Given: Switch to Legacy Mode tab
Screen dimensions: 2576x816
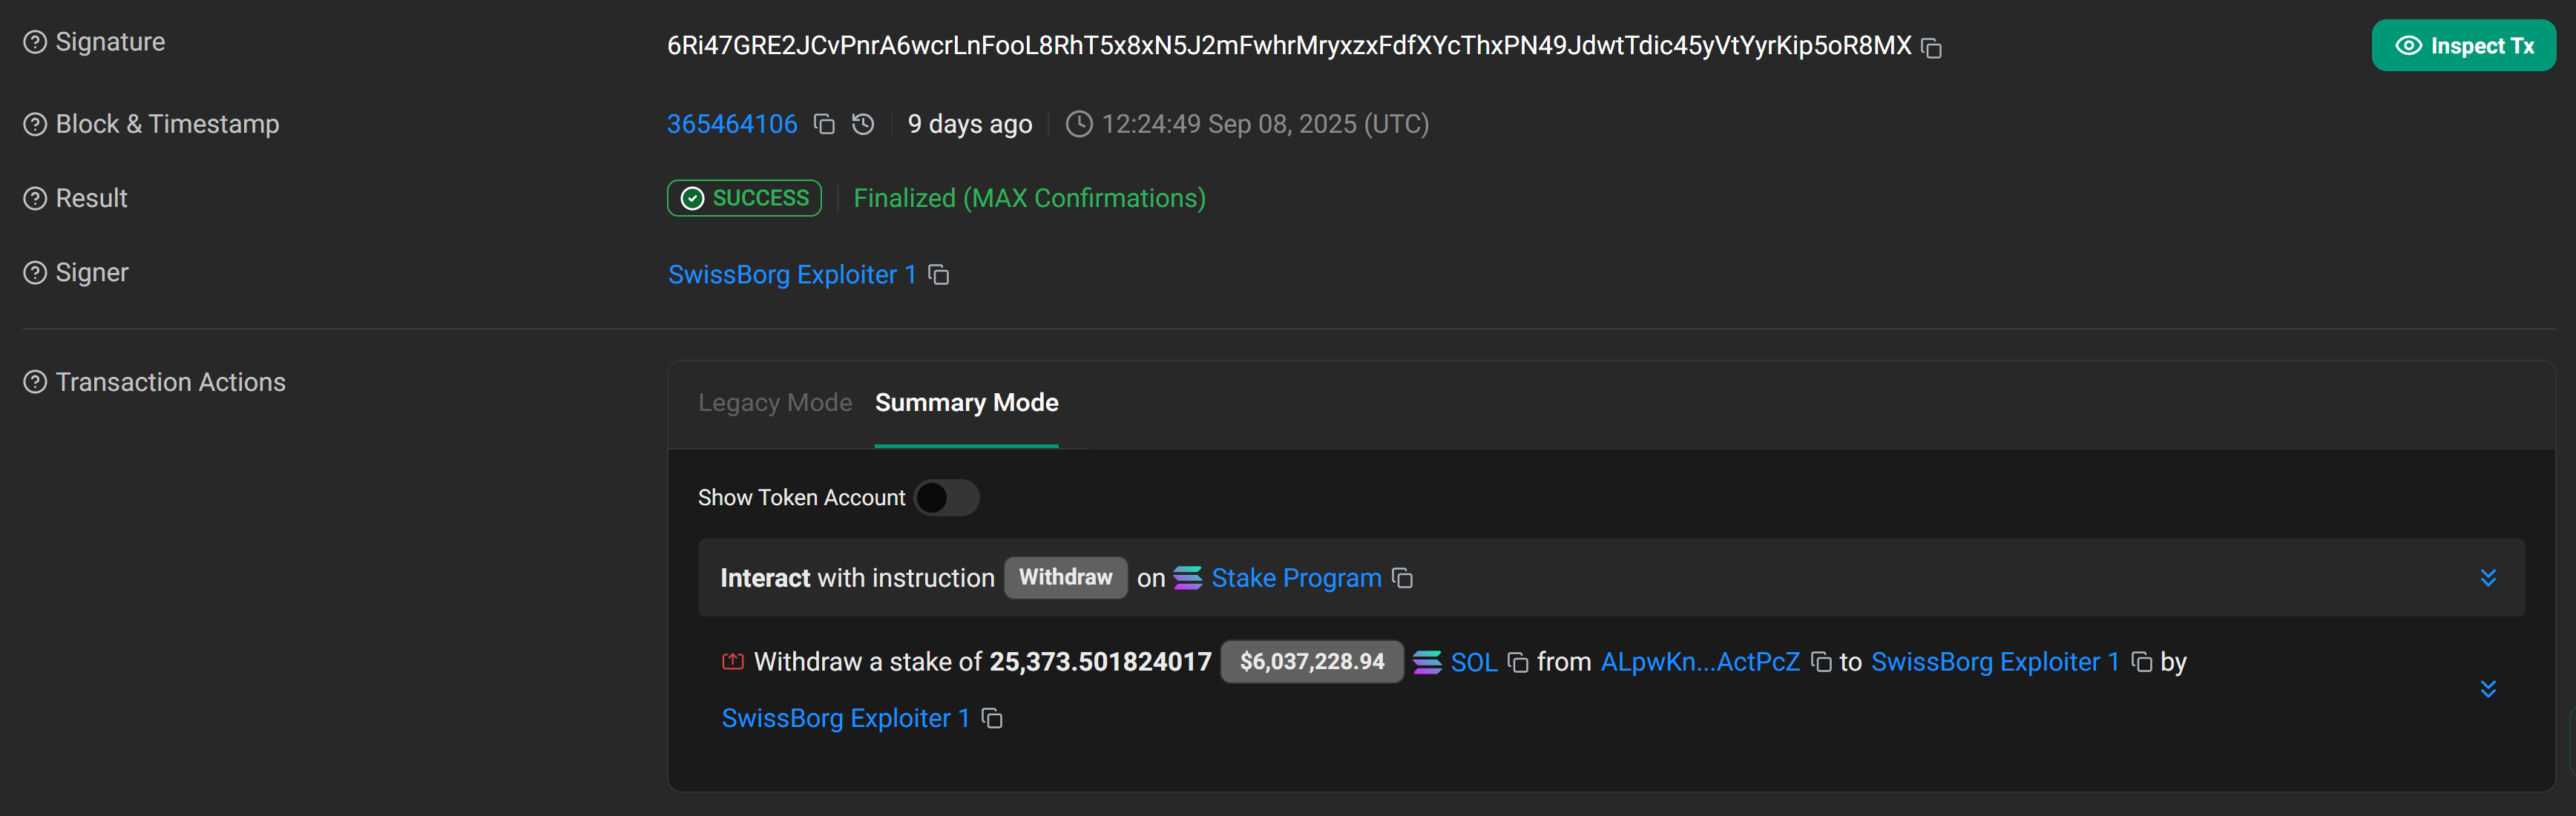Looking at the screenshot, I should click(x=775, y=403).
